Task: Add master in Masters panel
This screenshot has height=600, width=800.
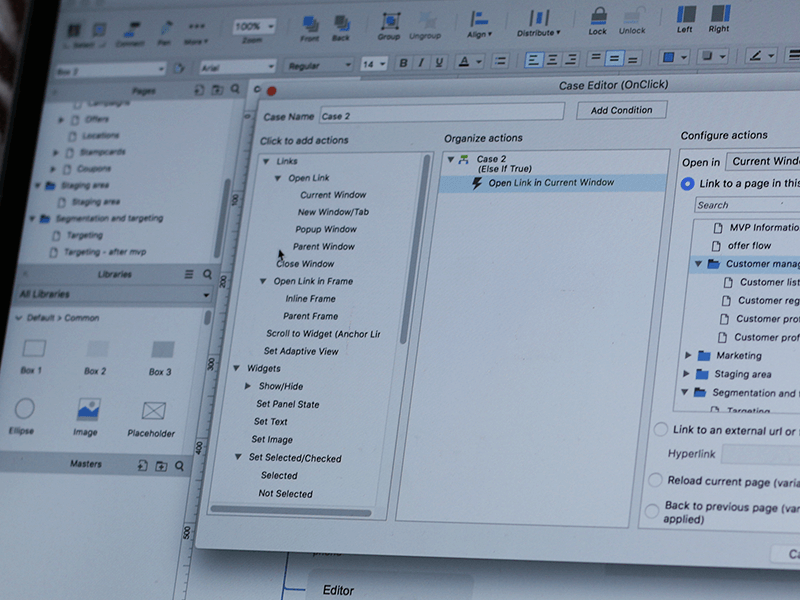Action: tap(142, 465)
